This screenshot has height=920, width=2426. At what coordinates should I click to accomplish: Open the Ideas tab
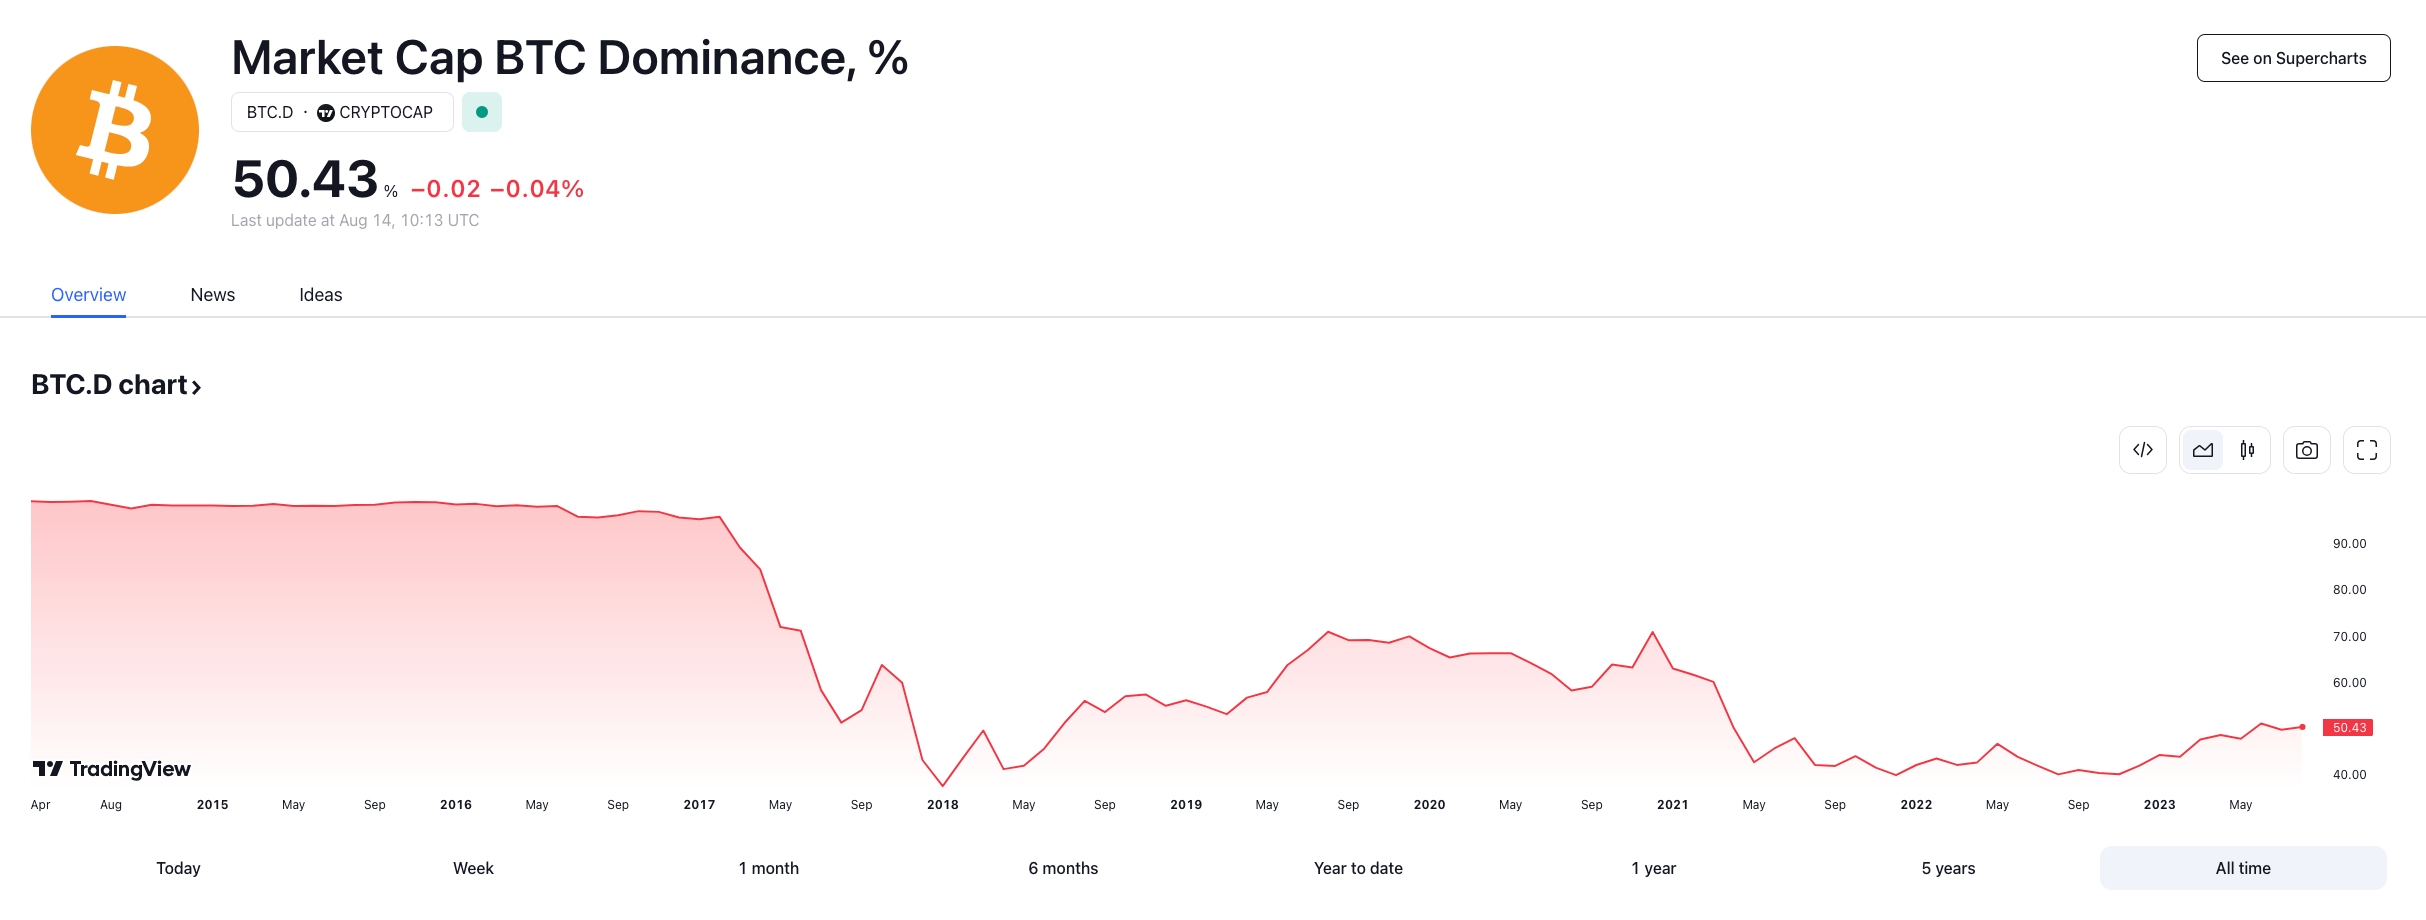click(x=320, y=295)
